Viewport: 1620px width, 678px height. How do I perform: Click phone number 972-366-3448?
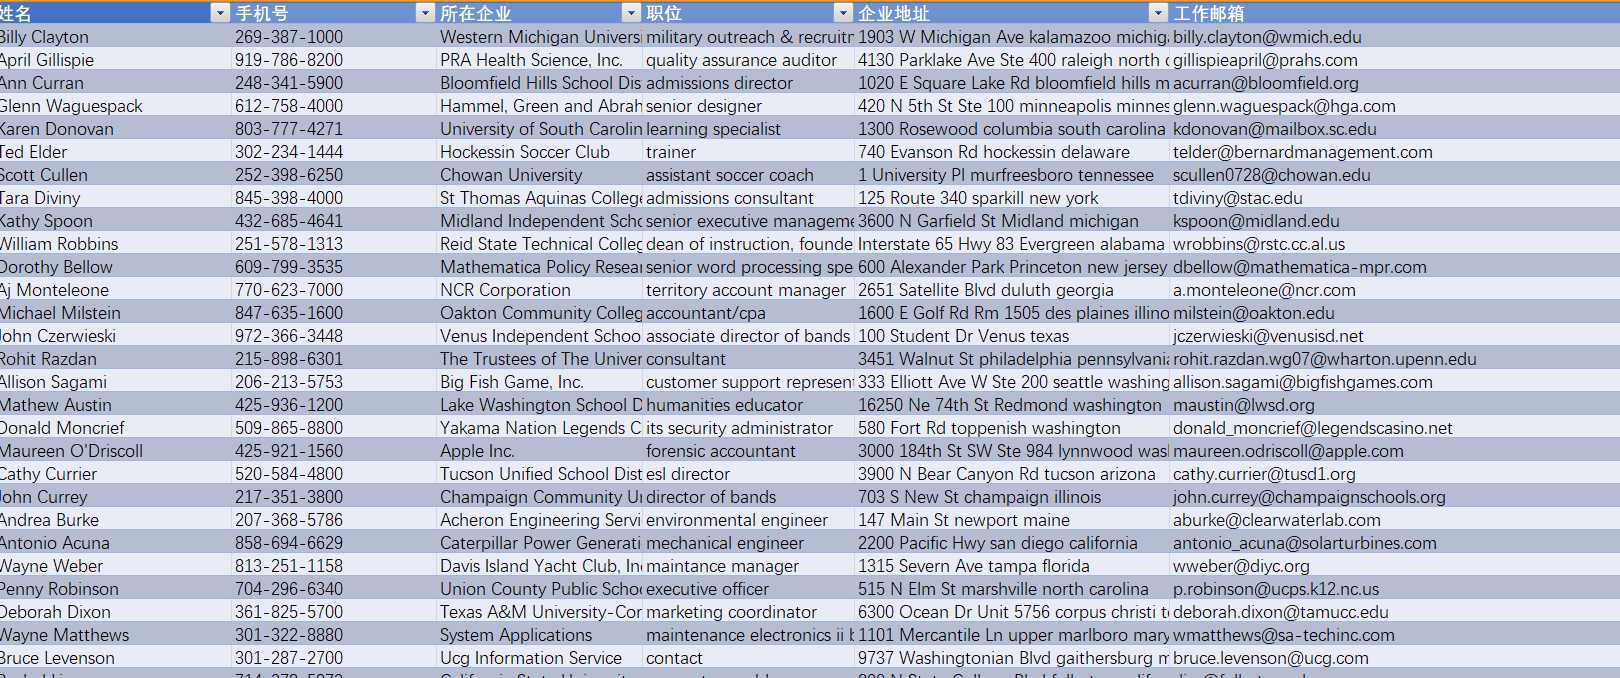click(x=289, y=336)
